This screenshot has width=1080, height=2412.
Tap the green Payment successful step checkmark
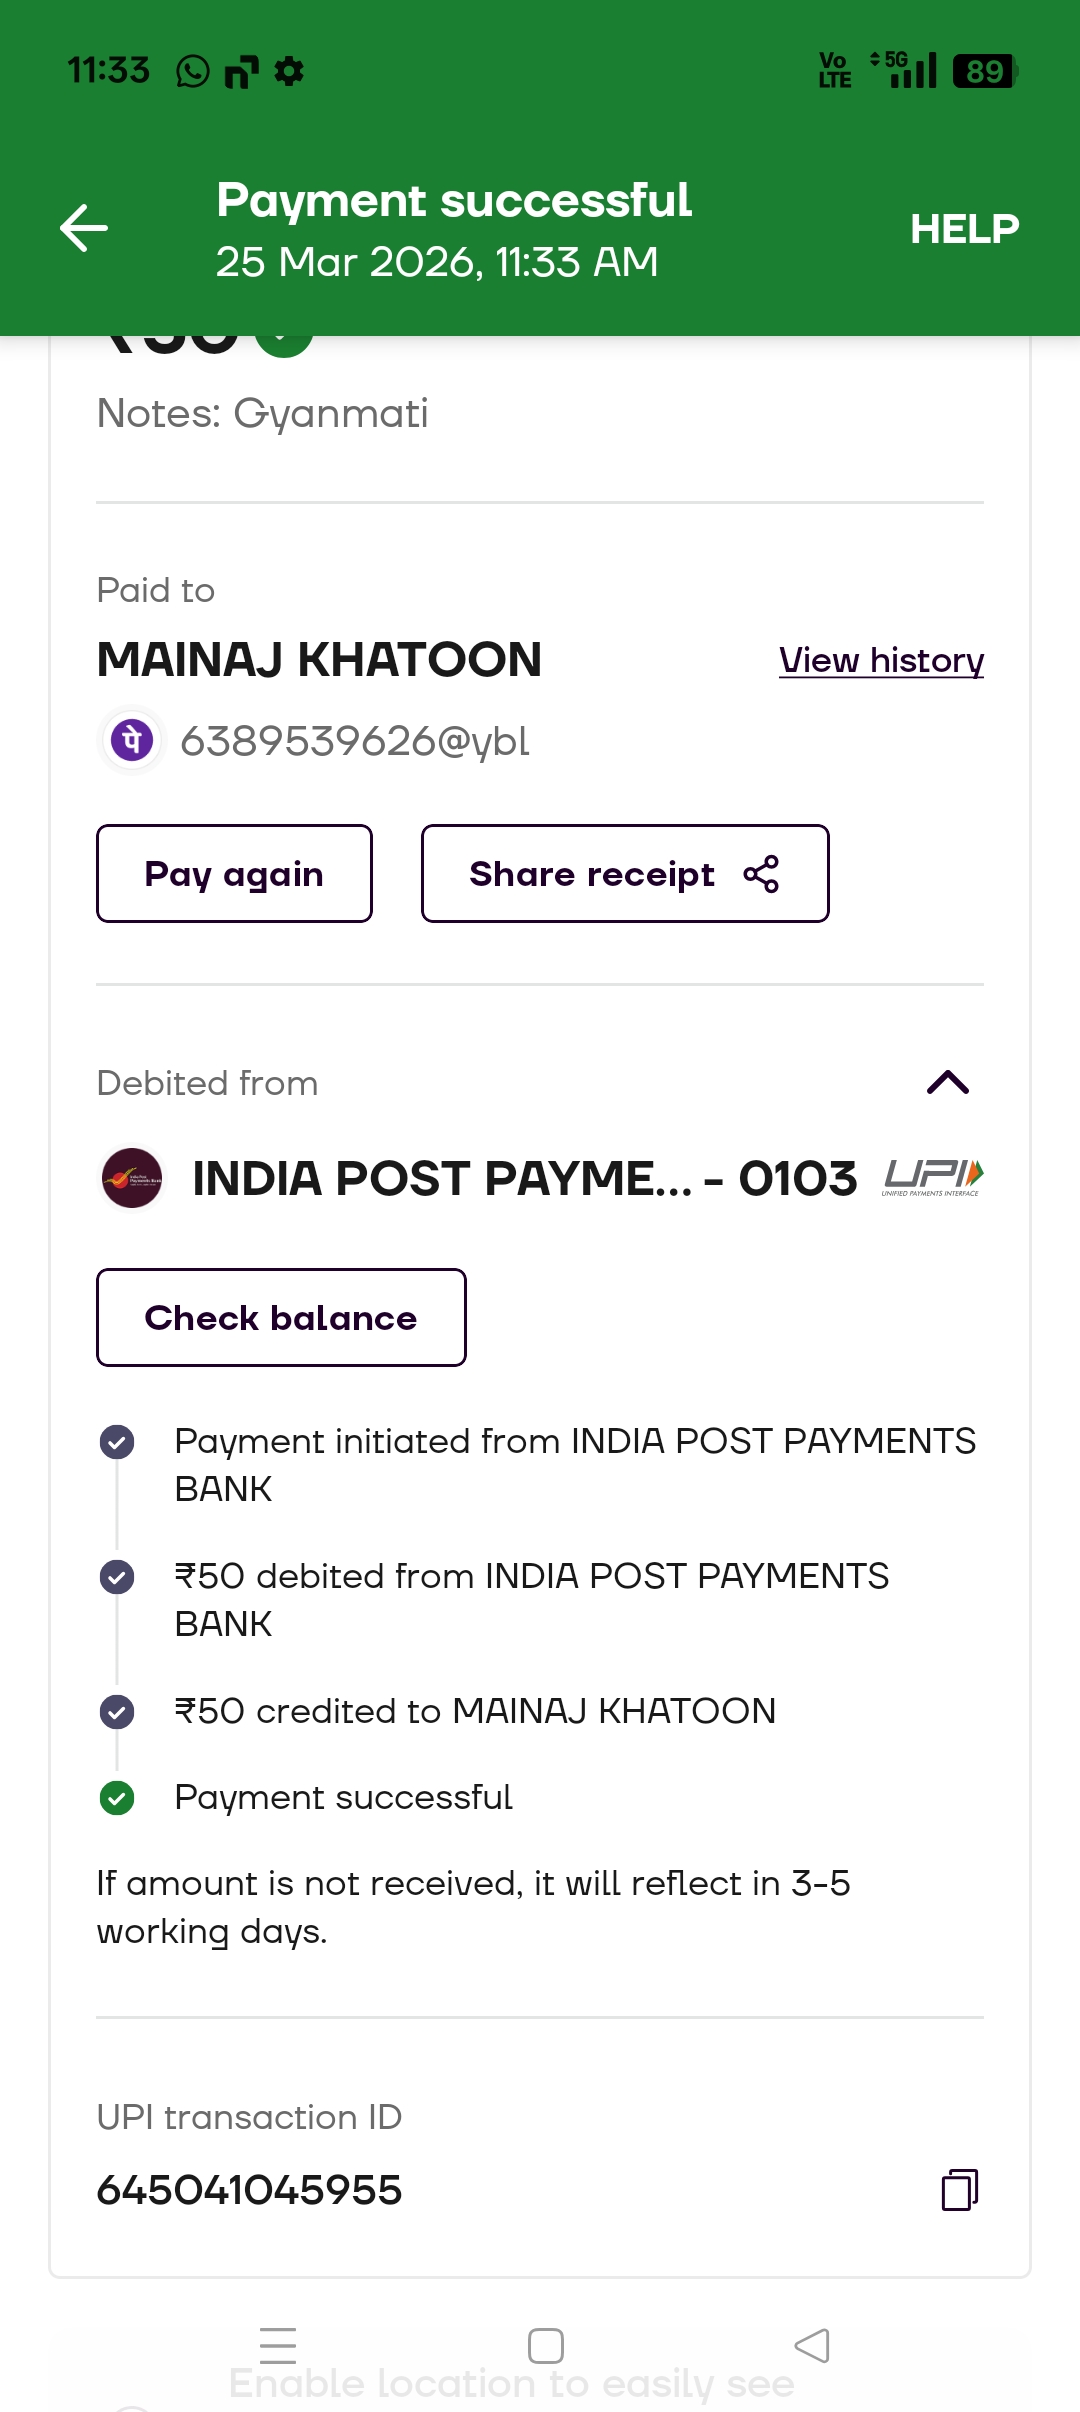(117, 1798)
